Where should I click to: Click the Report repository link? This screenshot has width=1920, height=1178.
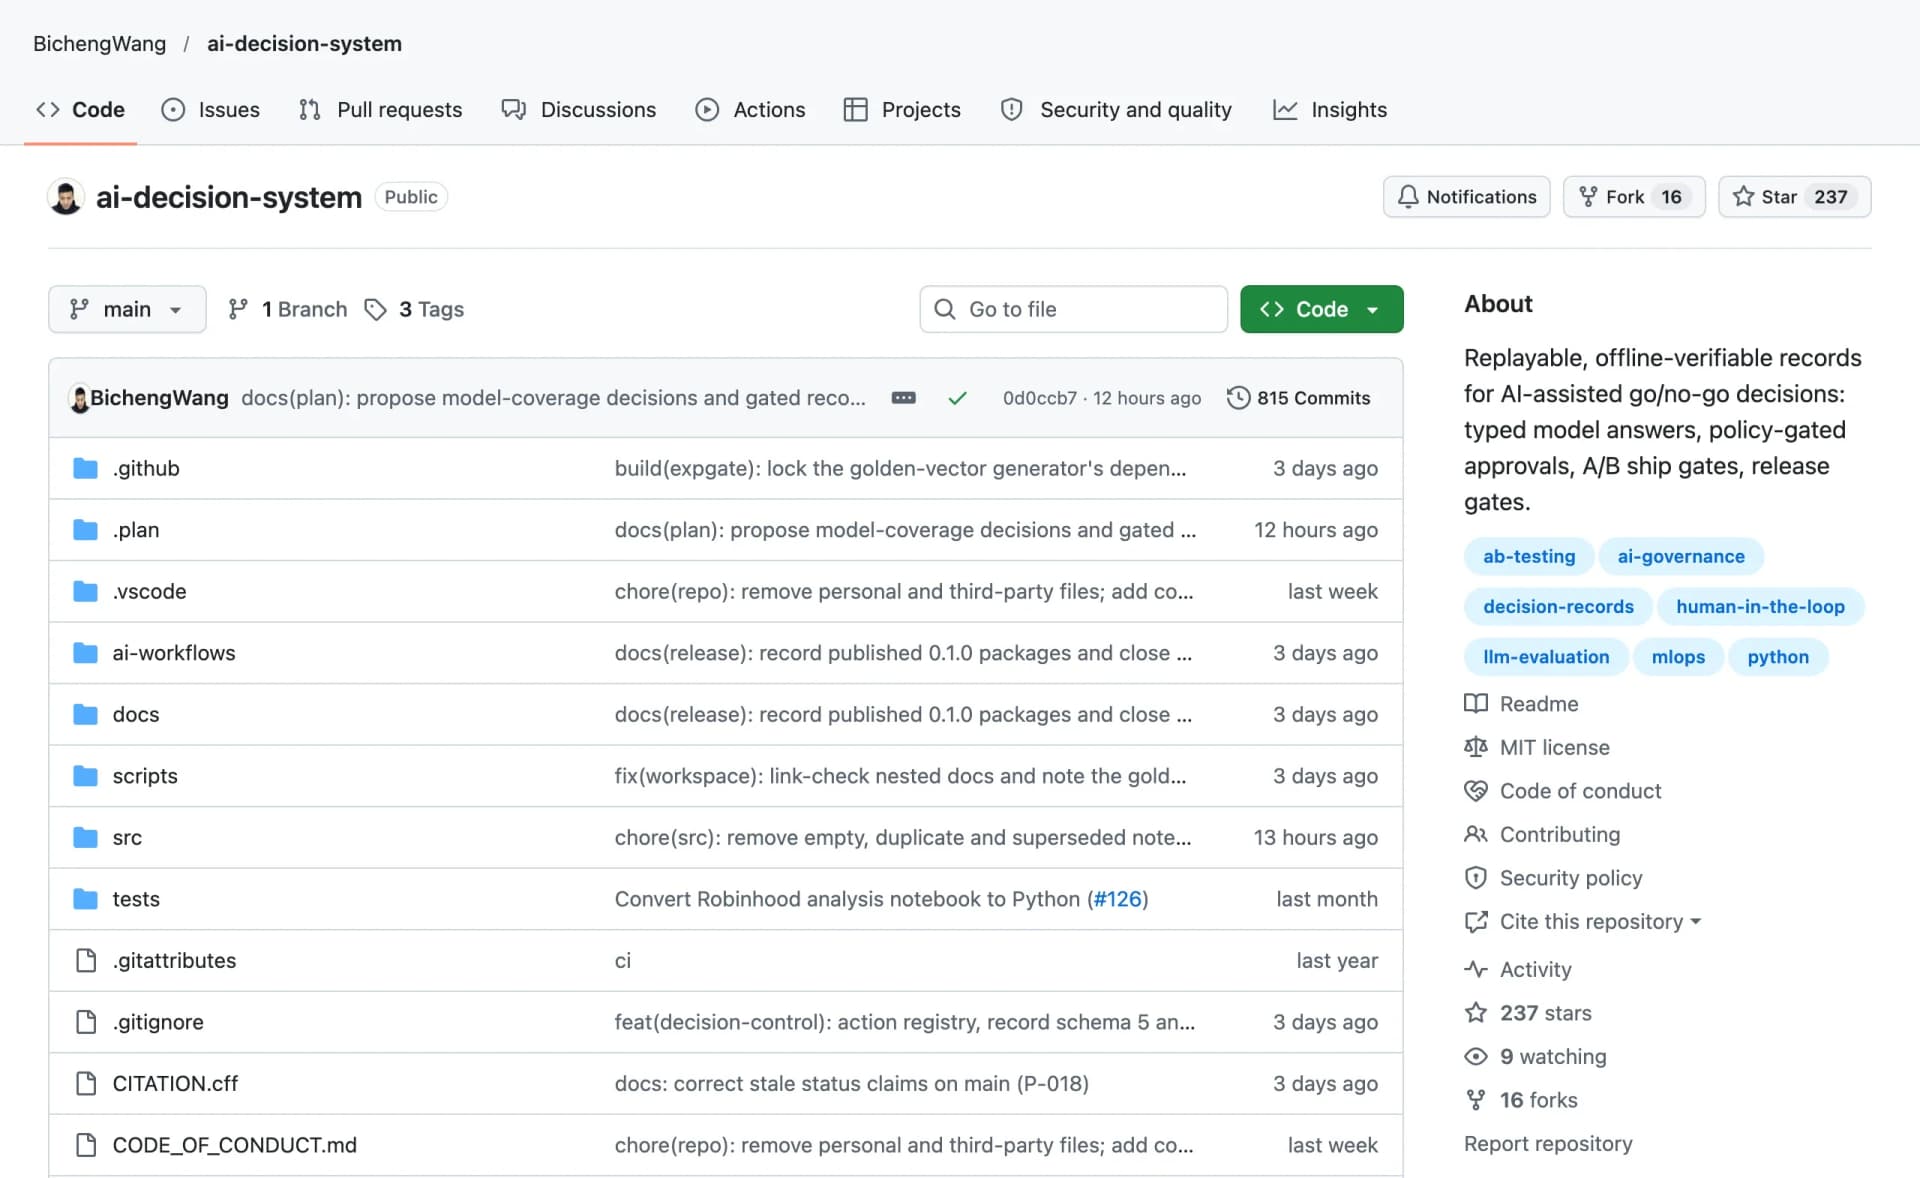coord(1548,1144)
